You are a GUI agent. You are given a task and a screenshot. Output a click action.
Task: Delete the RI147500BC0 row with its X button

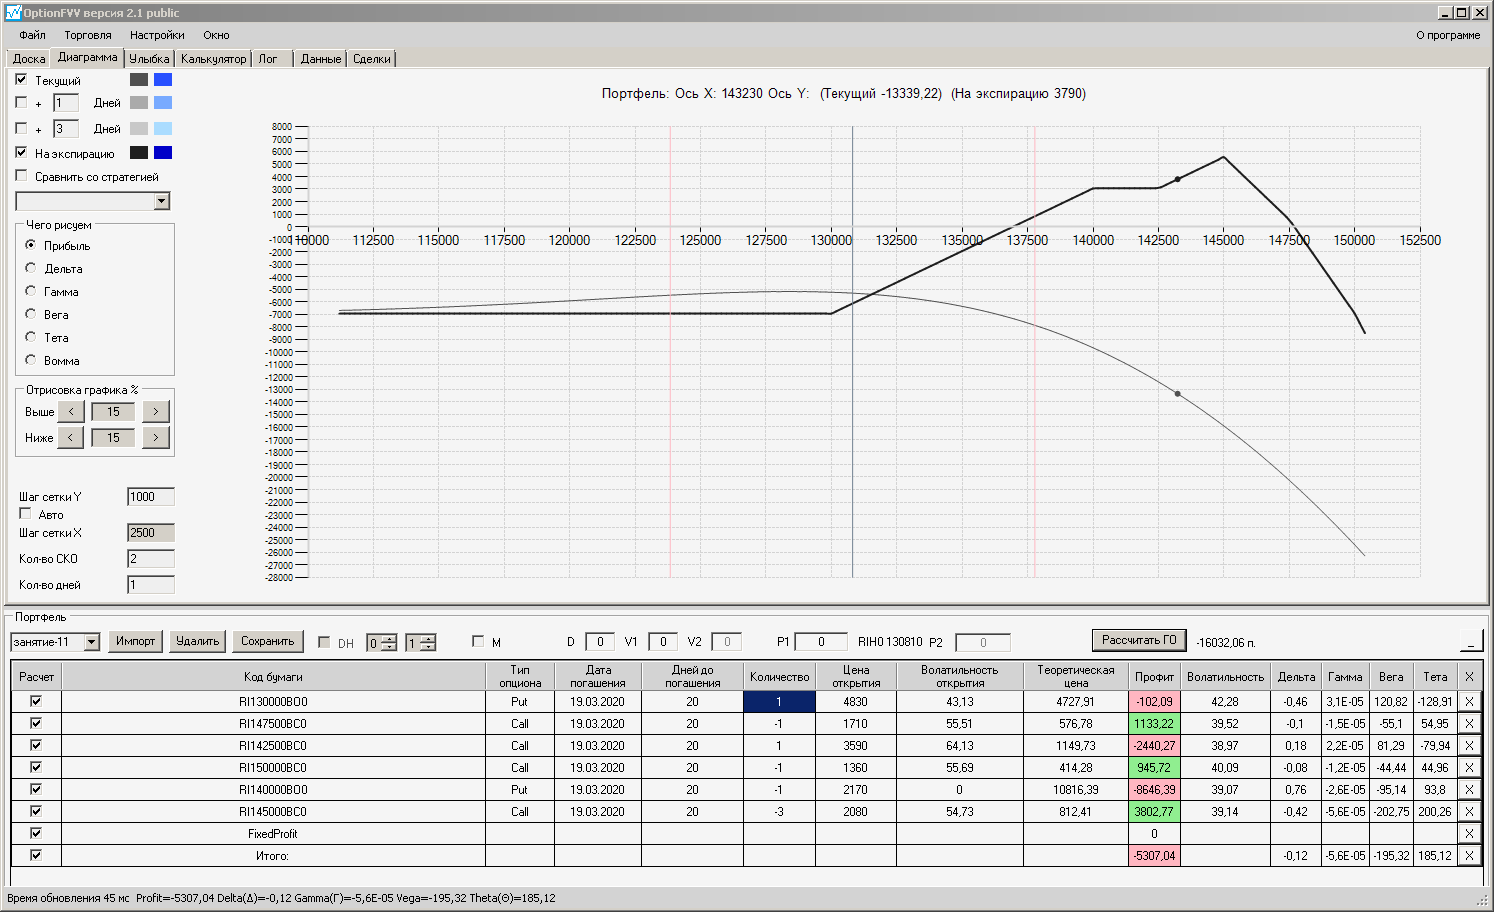coord(1469,724)
